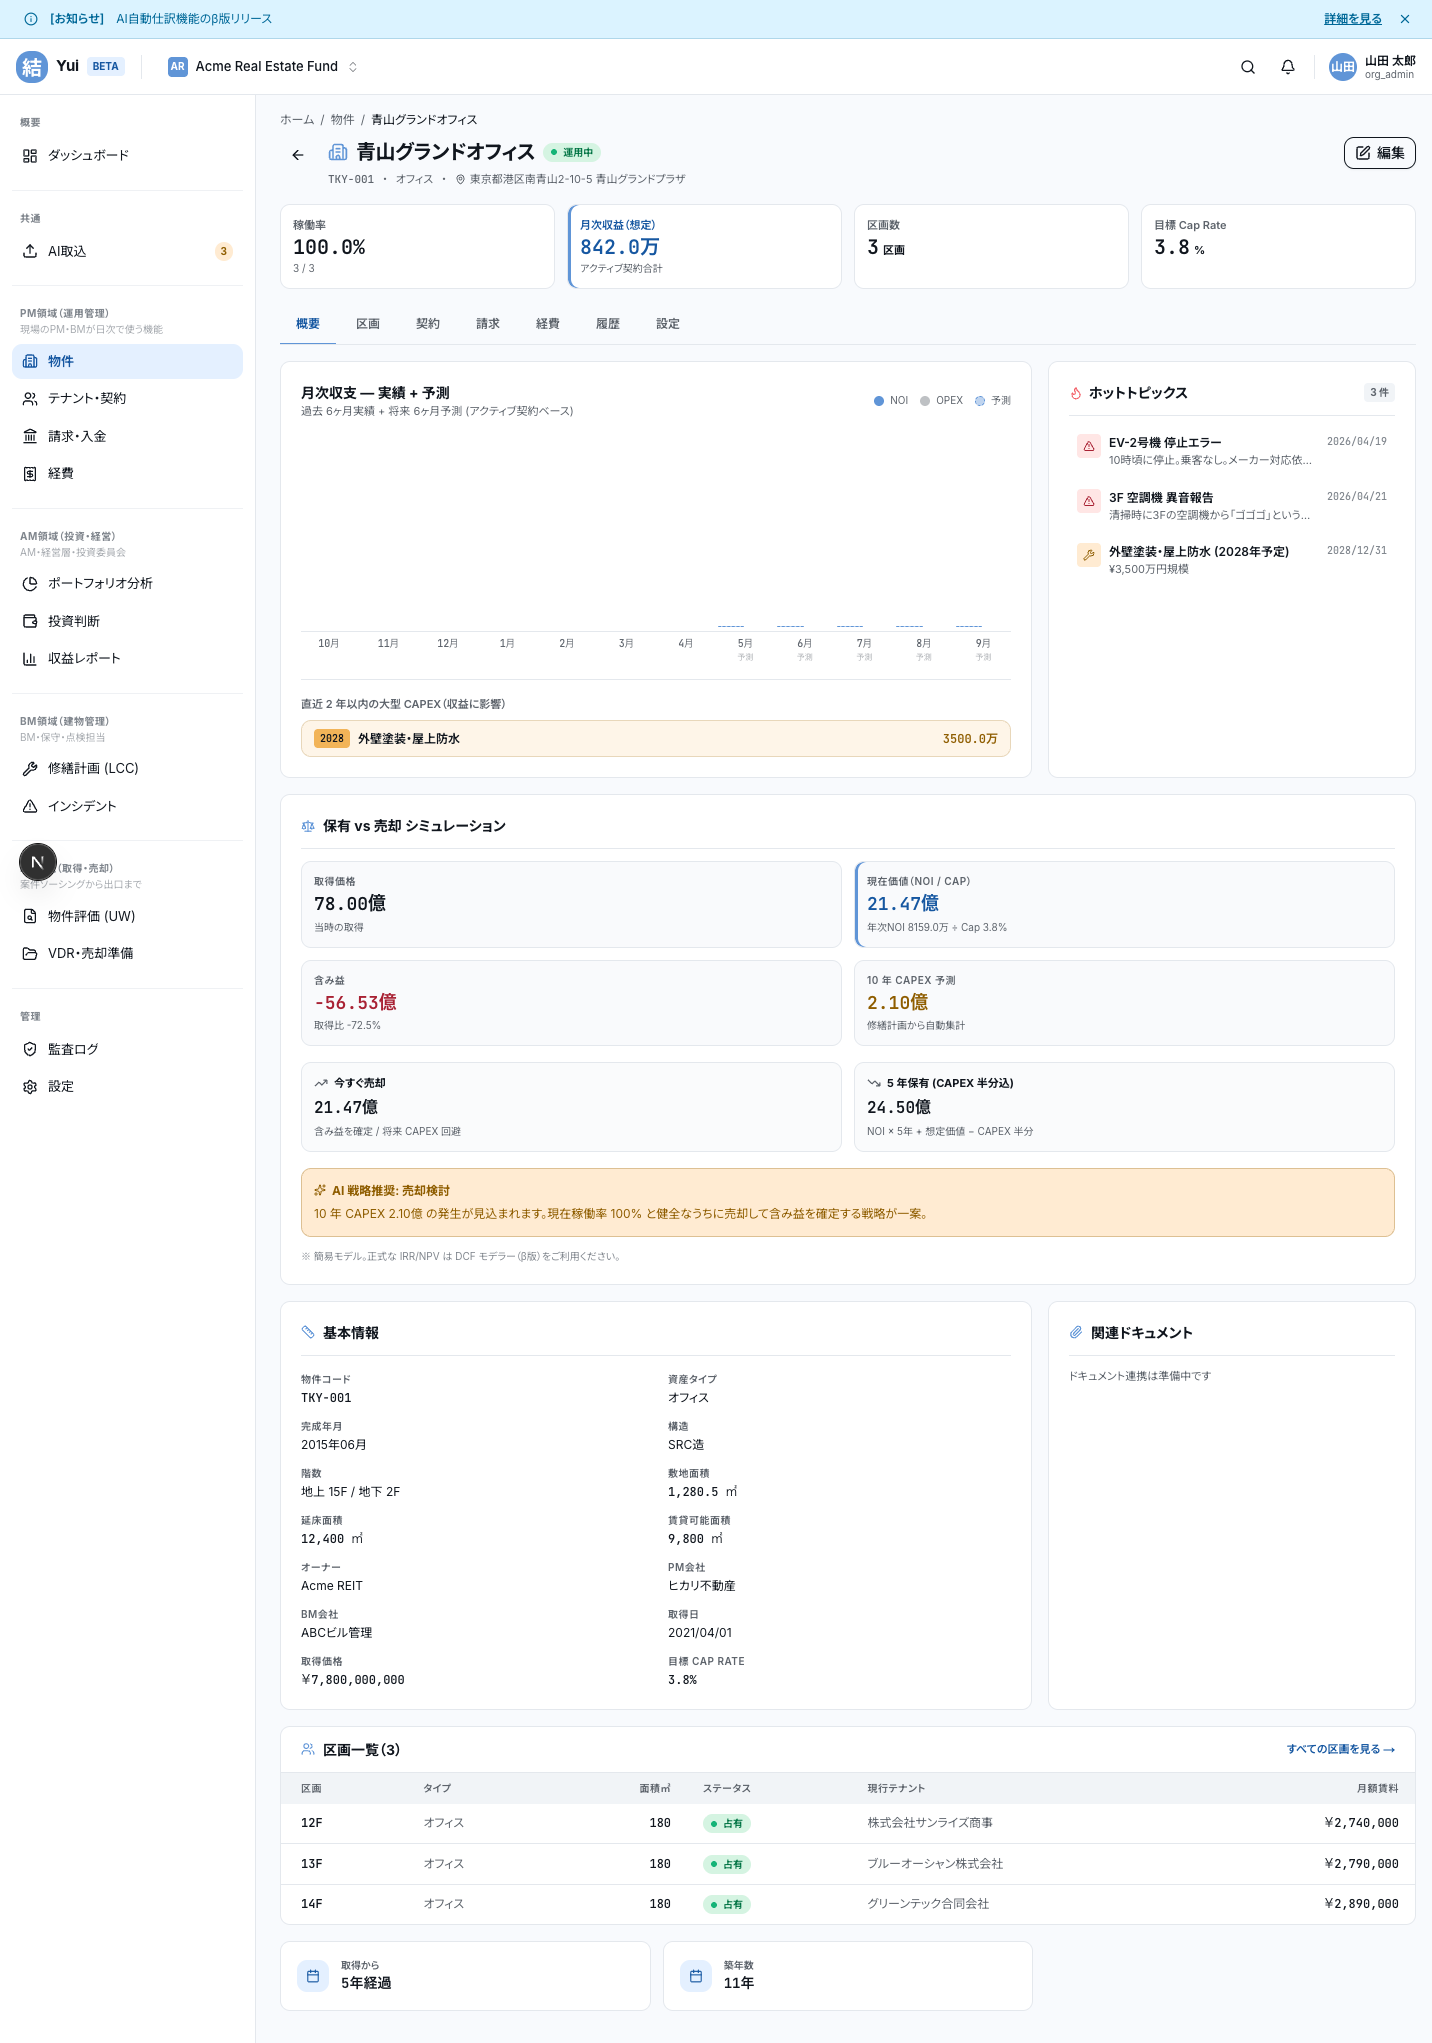Go to ホーム breadcrumb

point(297,120)
